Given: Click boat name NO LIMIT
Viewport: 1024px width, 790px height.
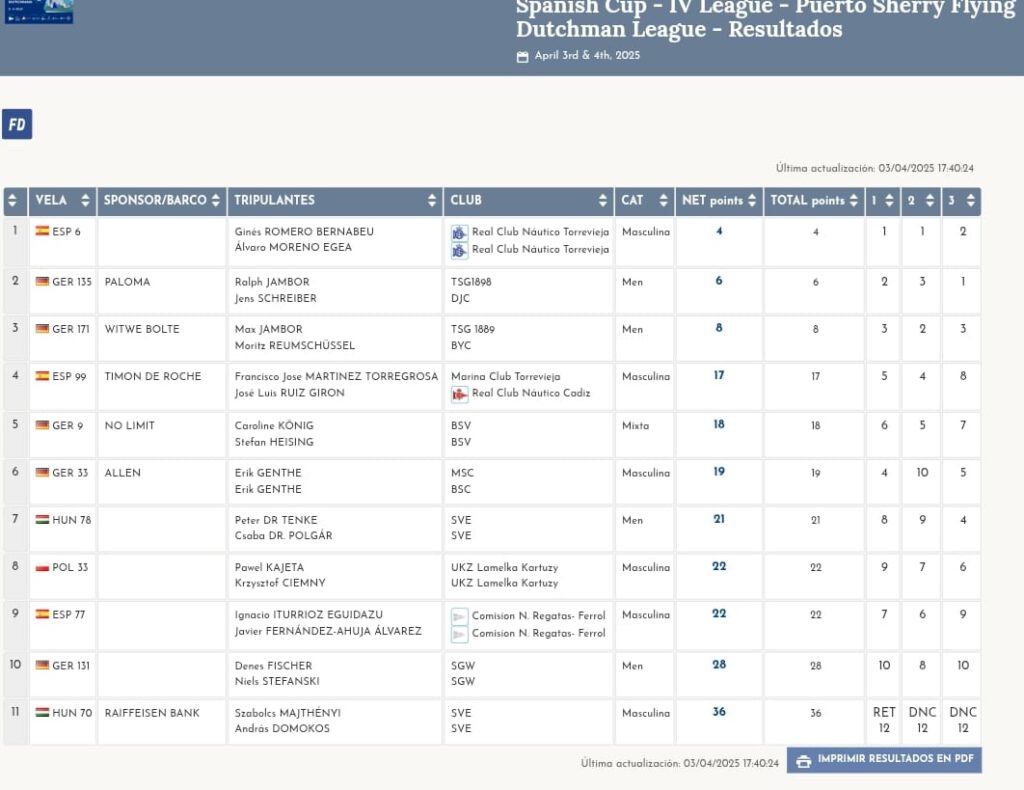Looking at the screenshot, I should pyautogui.click(x=129, y=426).
